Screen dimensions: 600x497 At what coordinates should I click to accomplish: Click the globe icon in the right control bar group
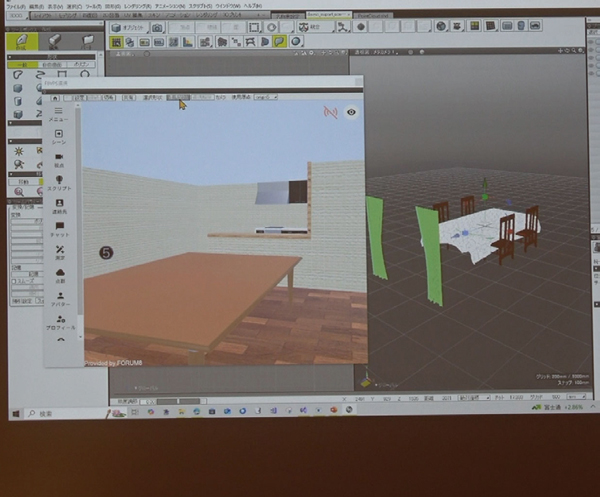(x=441, y=26)
